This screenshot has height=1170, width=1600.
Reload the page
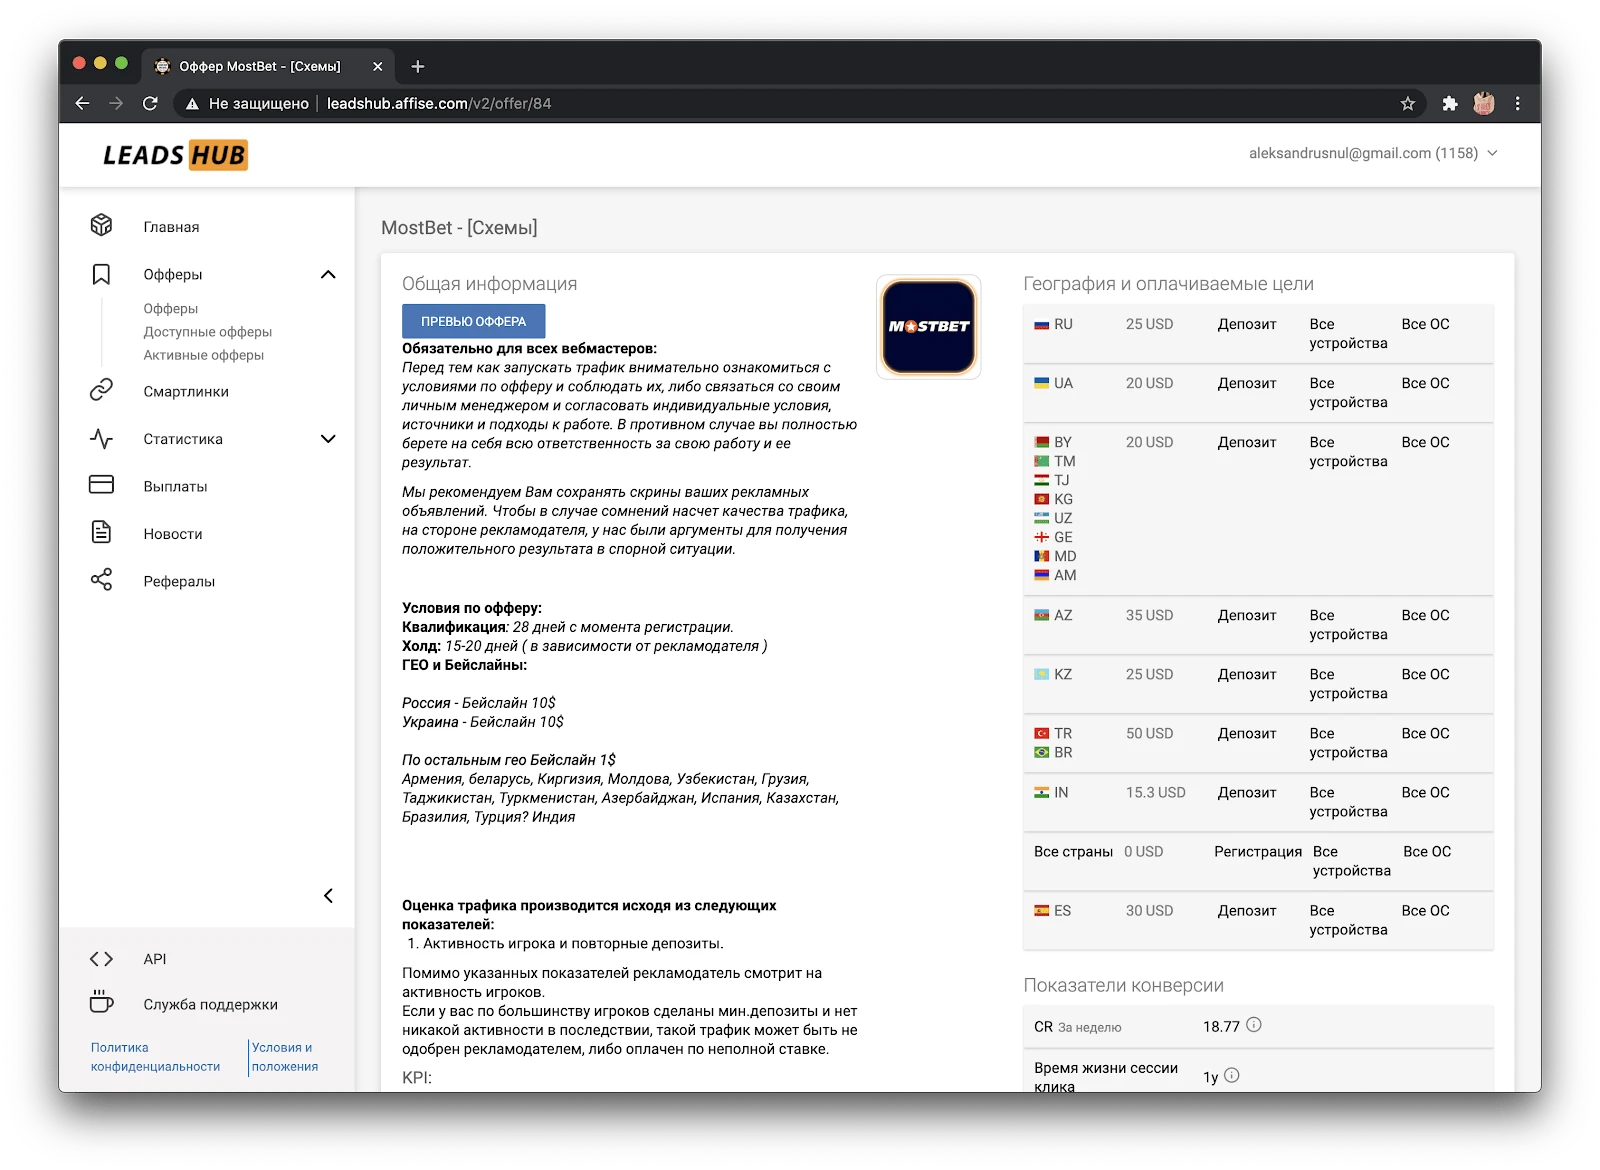pos(150,103)
